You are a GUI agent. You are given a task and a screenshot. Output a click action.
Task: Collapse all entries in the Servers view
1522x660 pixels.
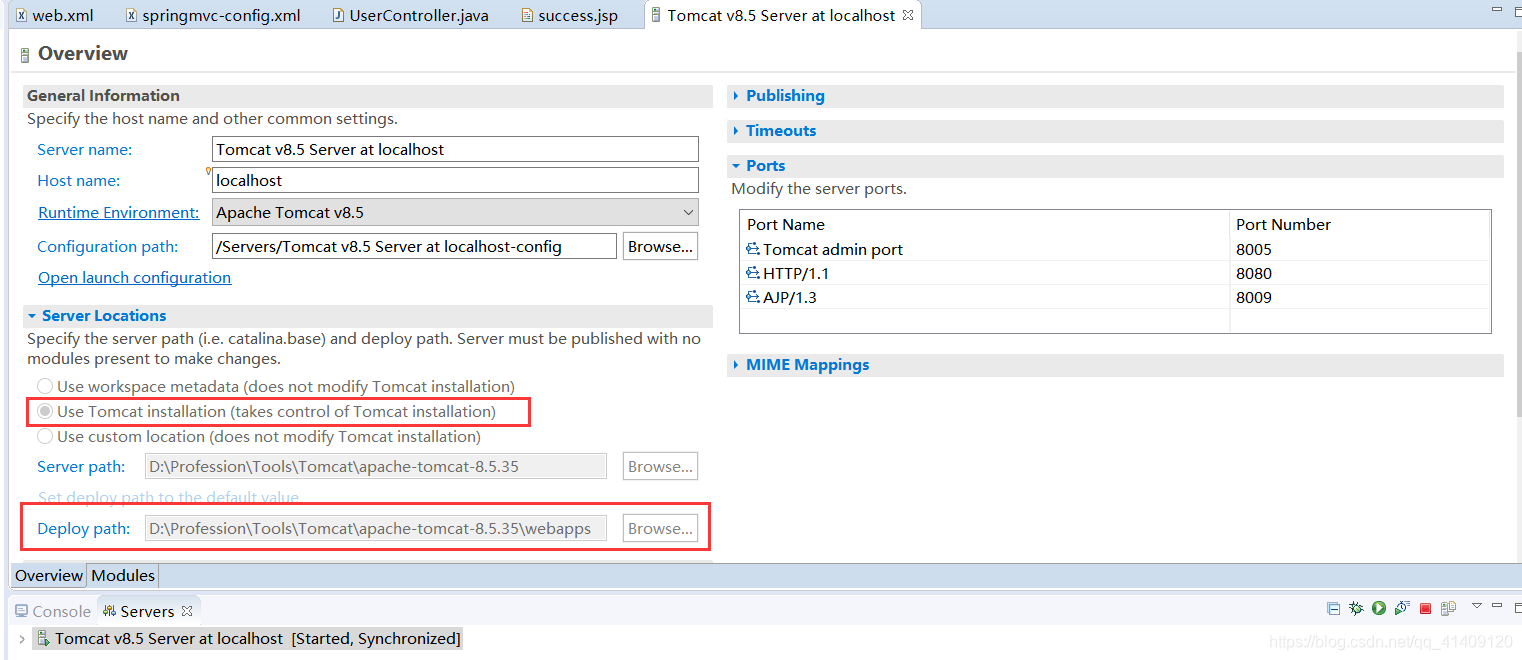click(x=1333, y=607)
